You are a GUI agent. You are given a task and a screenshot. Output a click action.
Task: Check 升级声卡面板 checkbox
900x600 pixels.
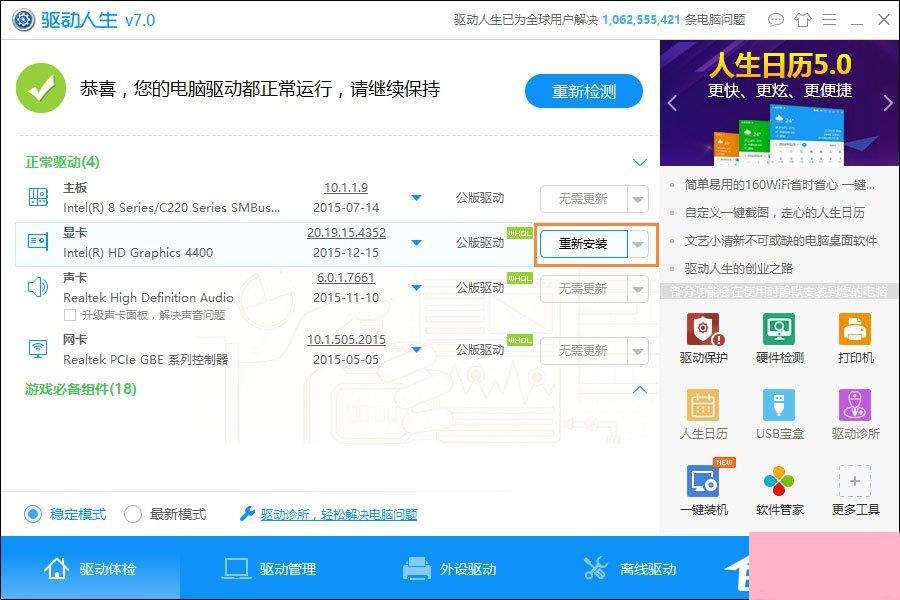click(70, 315)
